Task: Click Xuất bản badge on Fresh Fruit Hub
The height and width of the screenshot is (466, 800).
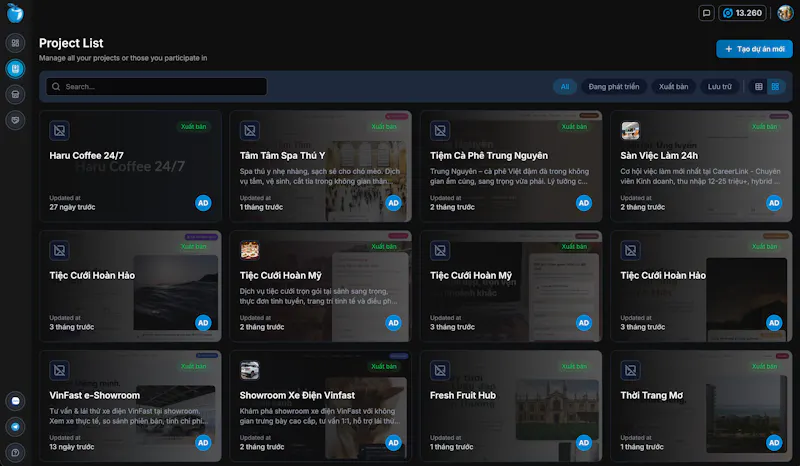Action: tap(574, 366)
